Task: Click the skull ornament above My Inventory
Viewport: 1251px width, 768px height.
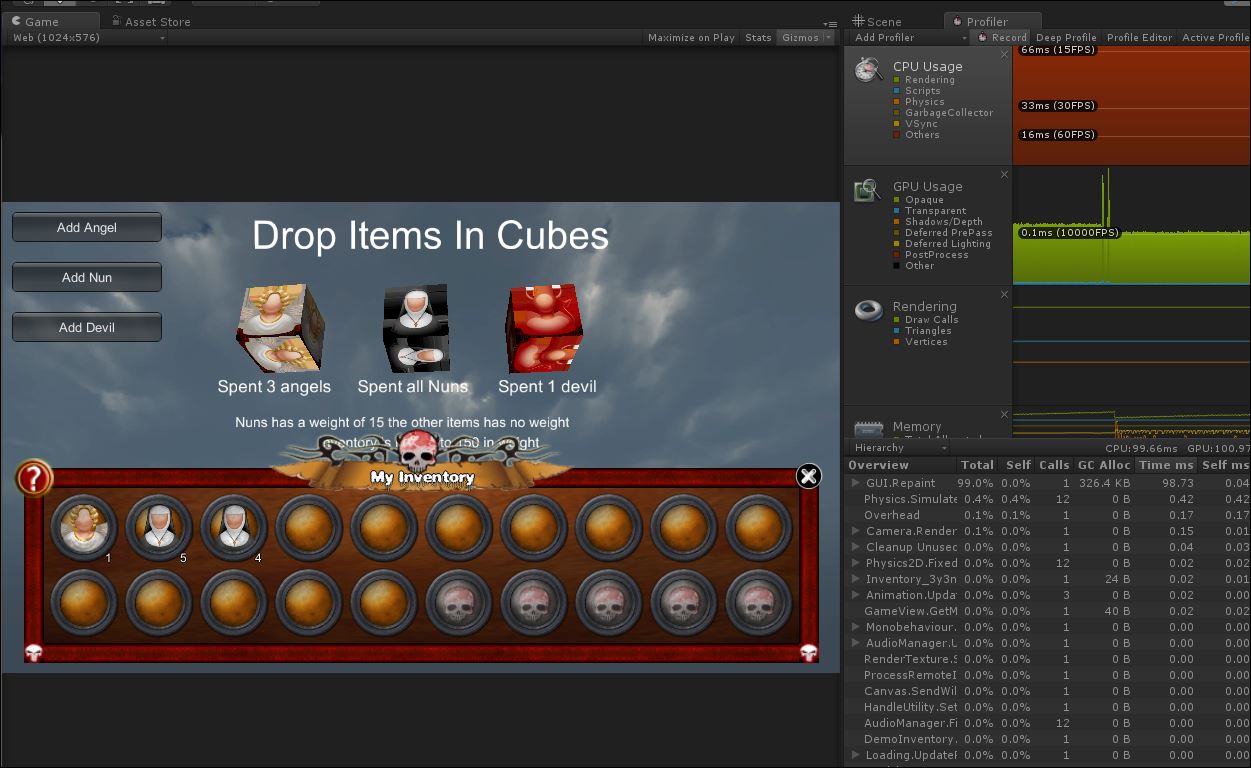Action: click(419, 451)
